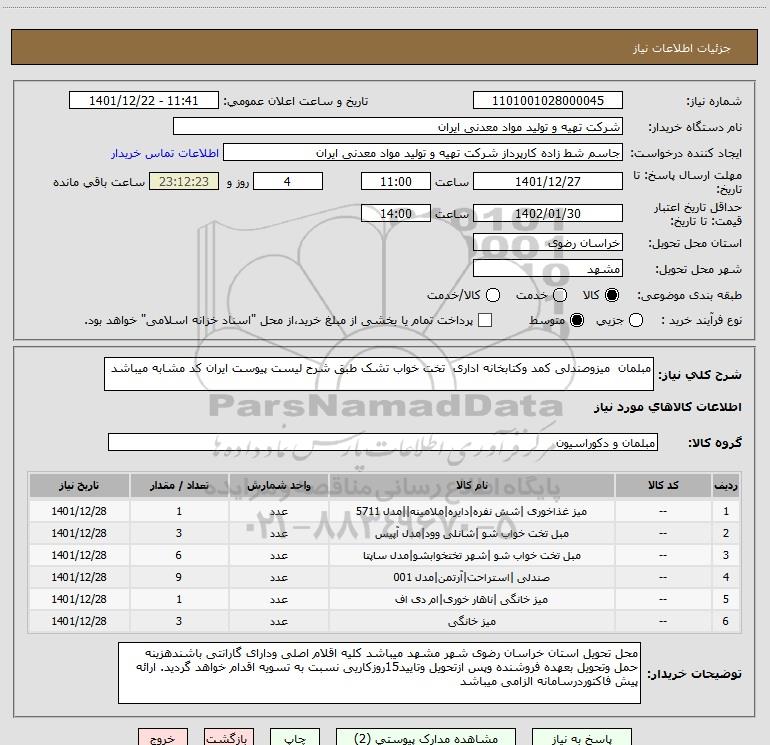Screen dimensions: 770x745
Task: Select row میز غذاخوری مدل 5711
Action: tap(385, 511)
